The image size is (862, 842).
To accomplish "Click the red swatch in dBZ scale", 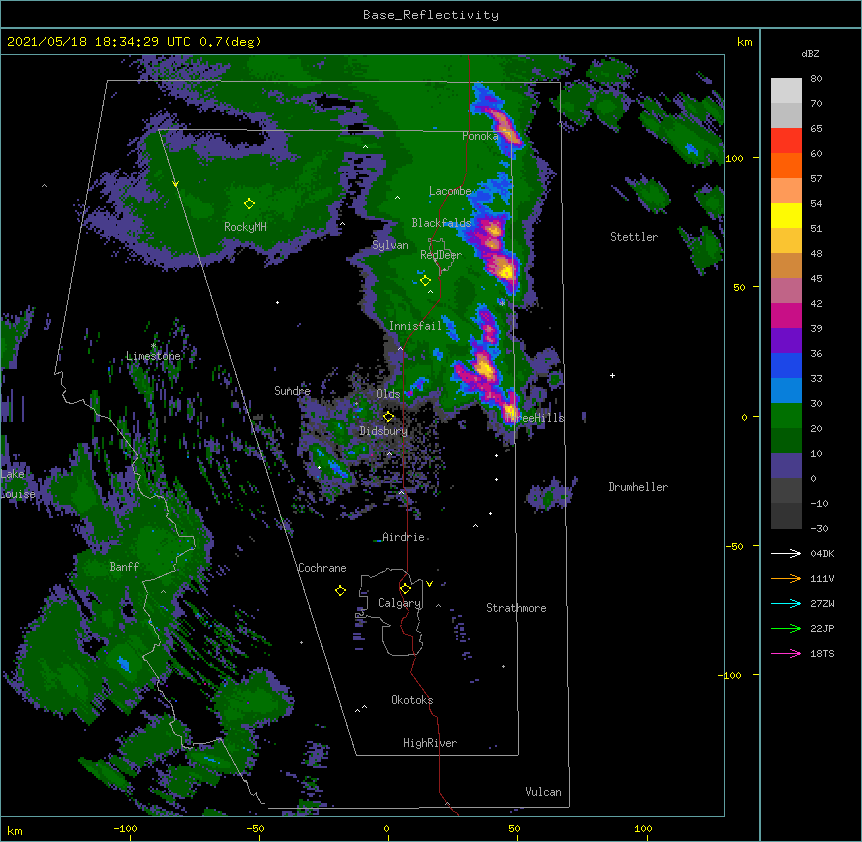I will coord(786,140).
